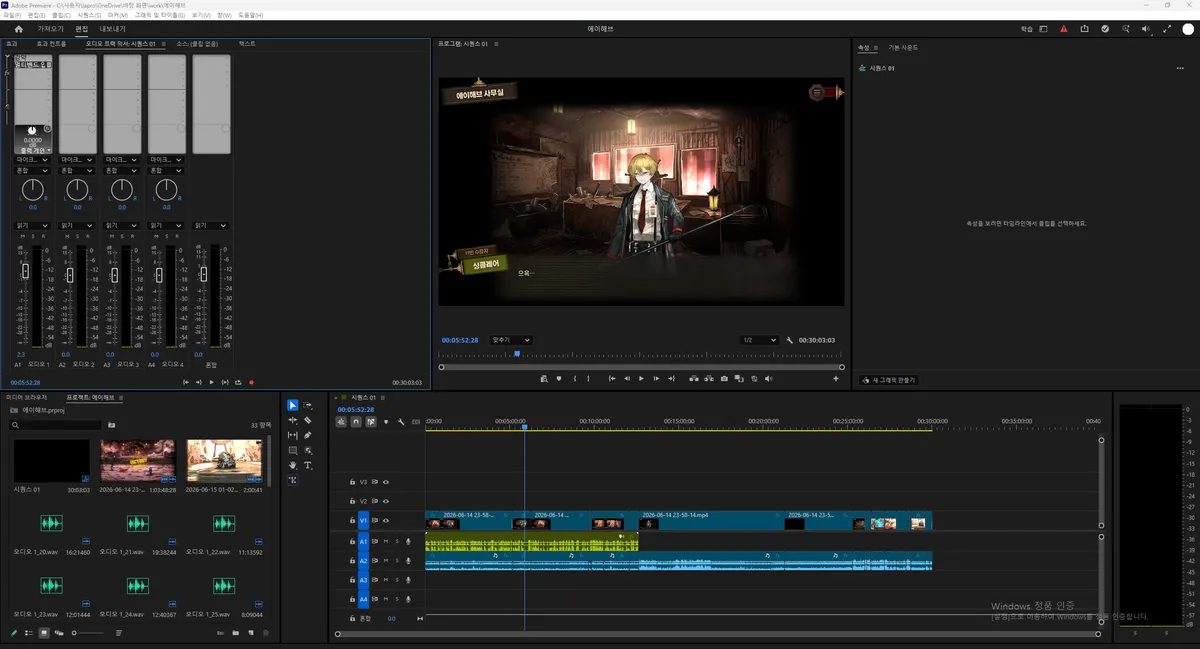Image resolution: width=1200 pixels, height=649 pixels.
Task: Open the 시퀀스(S) menu
Action: 89,15
